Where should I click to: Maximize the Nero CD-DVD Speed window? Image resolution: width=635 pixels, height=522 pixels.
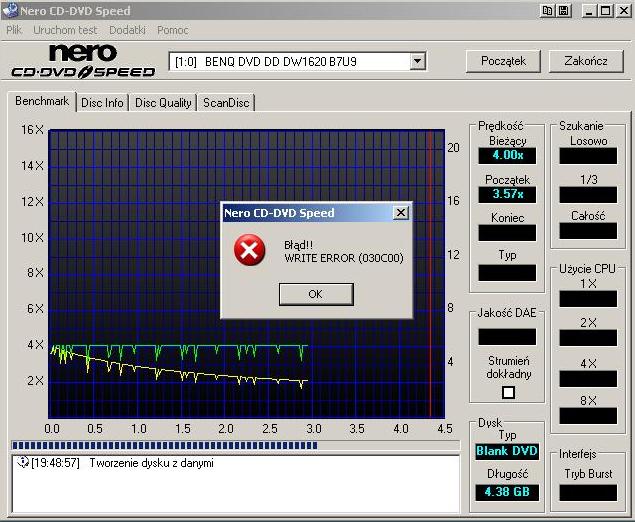click(x=606, y=11)
